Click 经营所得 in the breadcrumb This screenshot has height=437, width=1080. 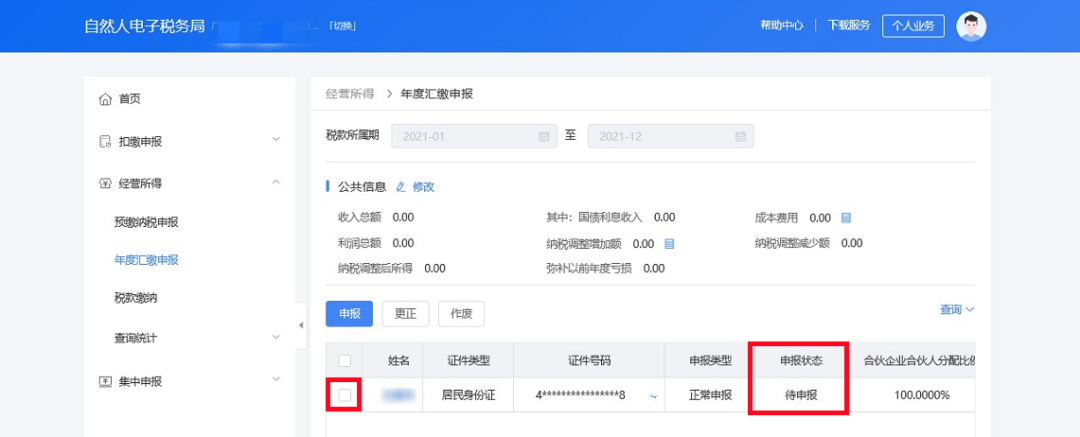350,94
